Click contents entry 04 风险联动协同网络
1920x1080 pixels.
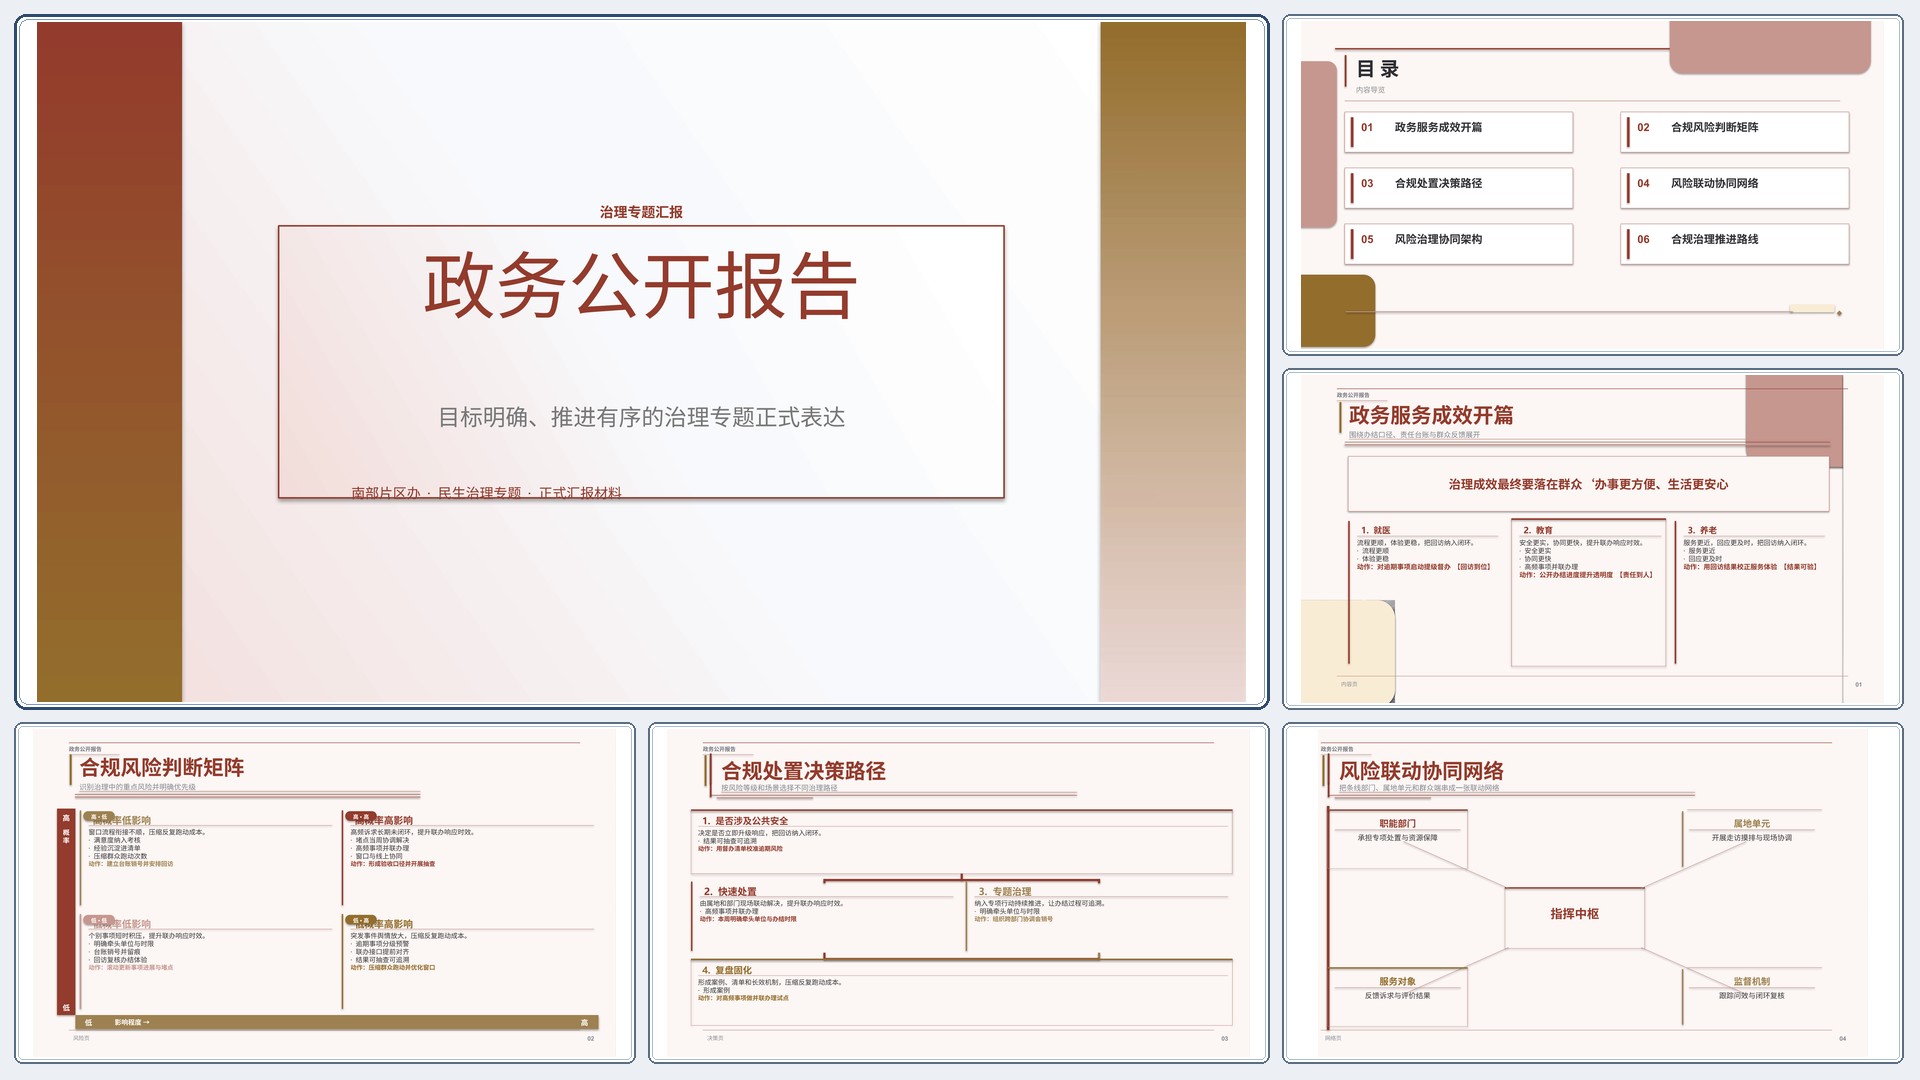(x=1735, y=188)
